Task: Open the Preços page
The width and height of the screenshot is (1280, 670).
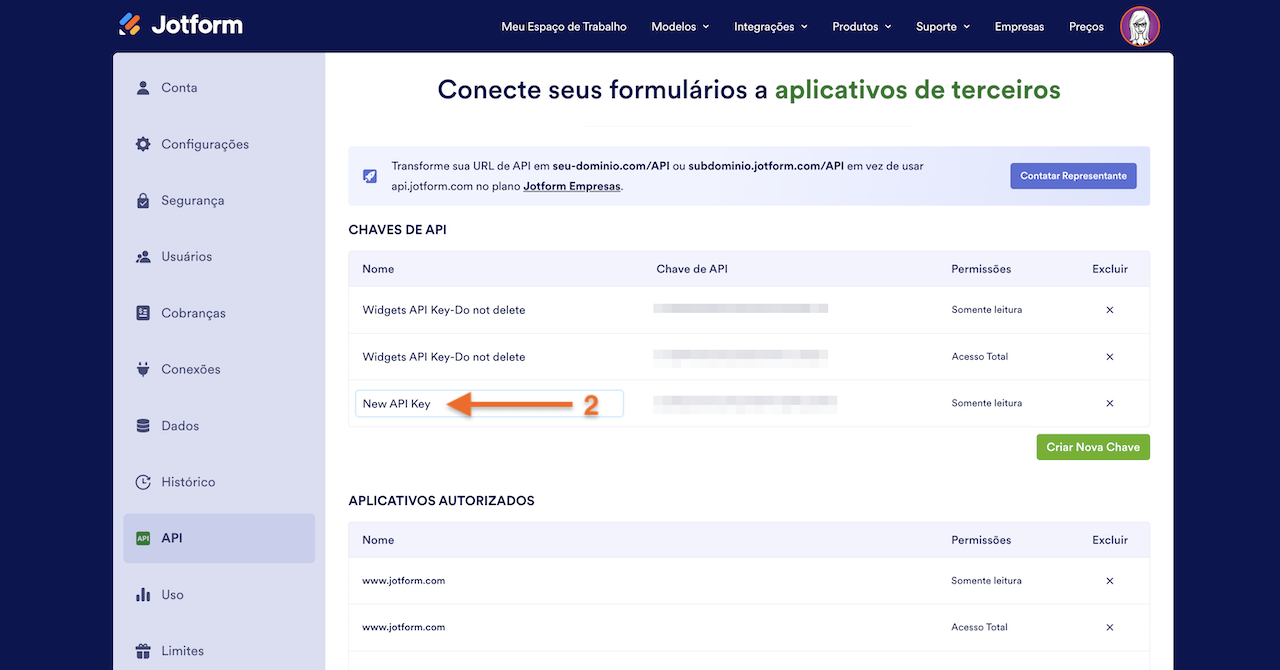Action: (1086, 27)
